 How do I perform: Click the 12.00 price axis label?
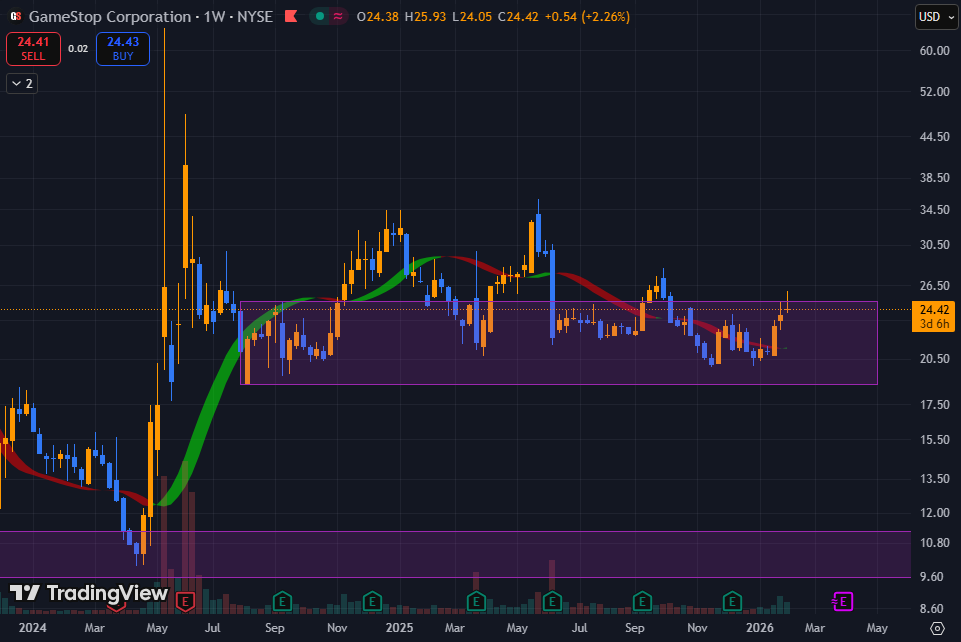(x=935, y=513)
